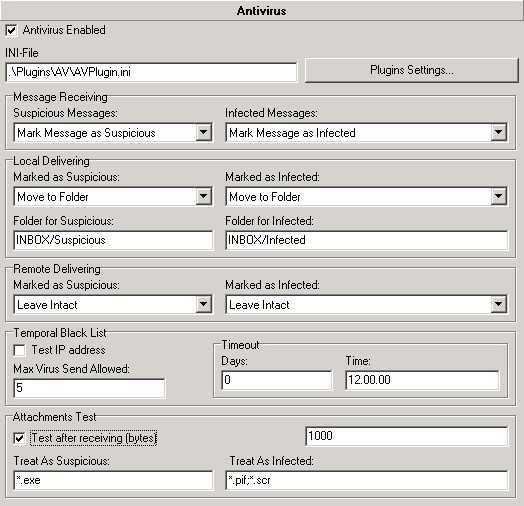This screenshot has width=524, height=506.
Task: Enable the Test IP address checkbox
Action: click(19, 350)
